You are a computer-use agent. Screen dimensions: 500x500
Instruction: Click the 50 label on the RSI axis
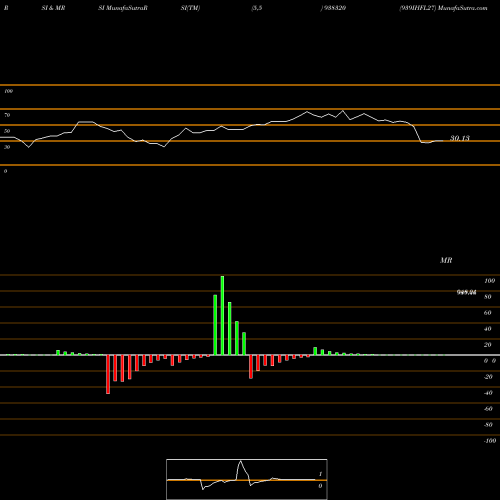(x=7, y=131)
